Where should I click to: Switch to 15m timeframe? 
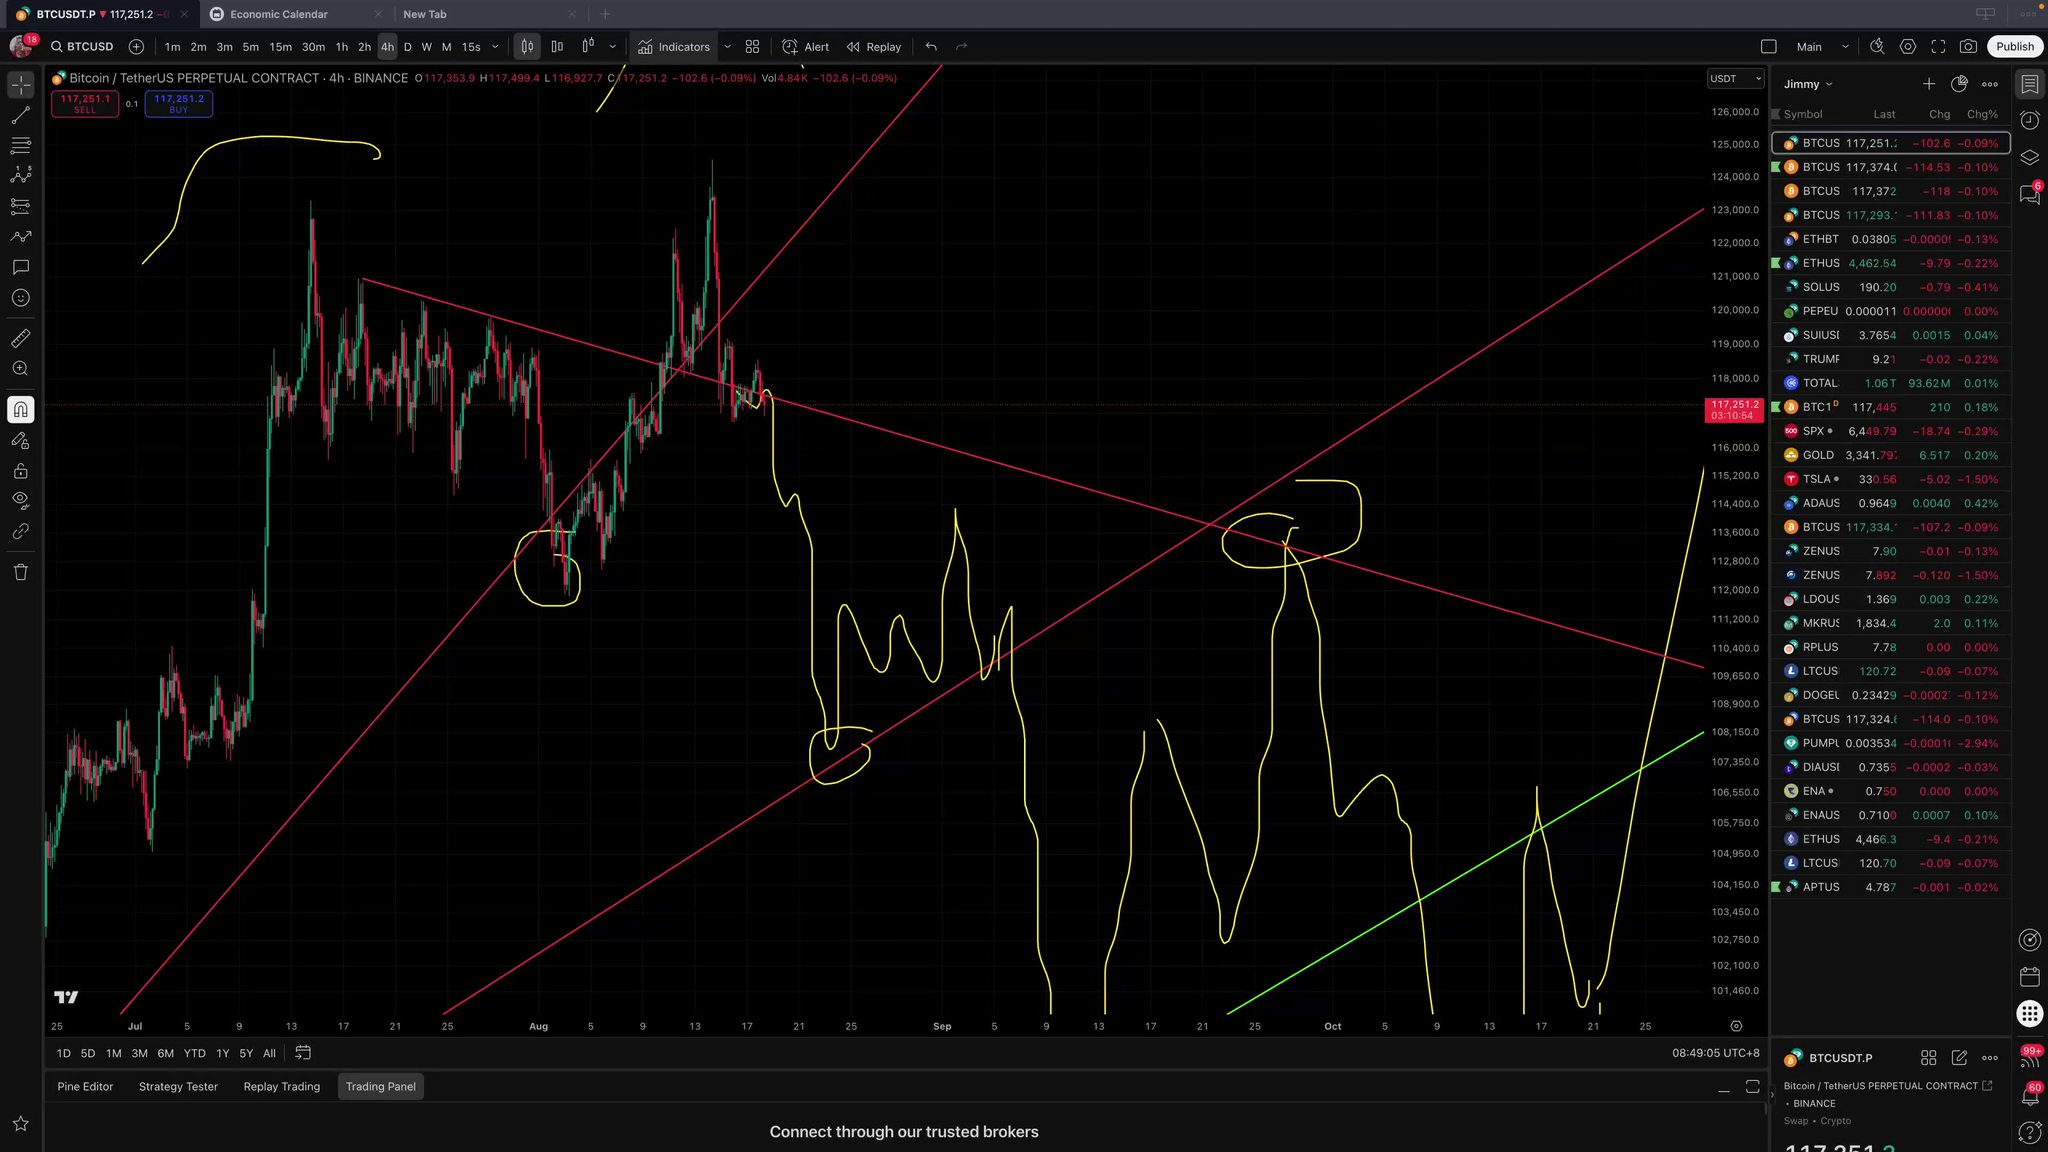click(x=281, y=47)
